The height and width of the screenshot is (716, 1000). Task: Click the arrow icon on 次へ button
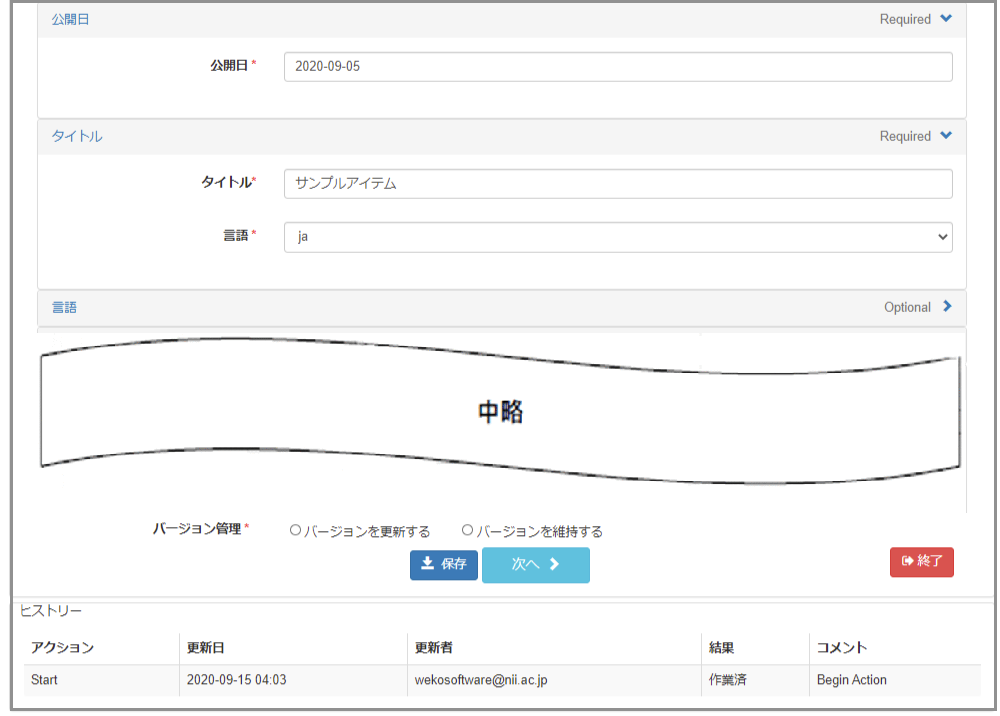[x=554, y=565]
